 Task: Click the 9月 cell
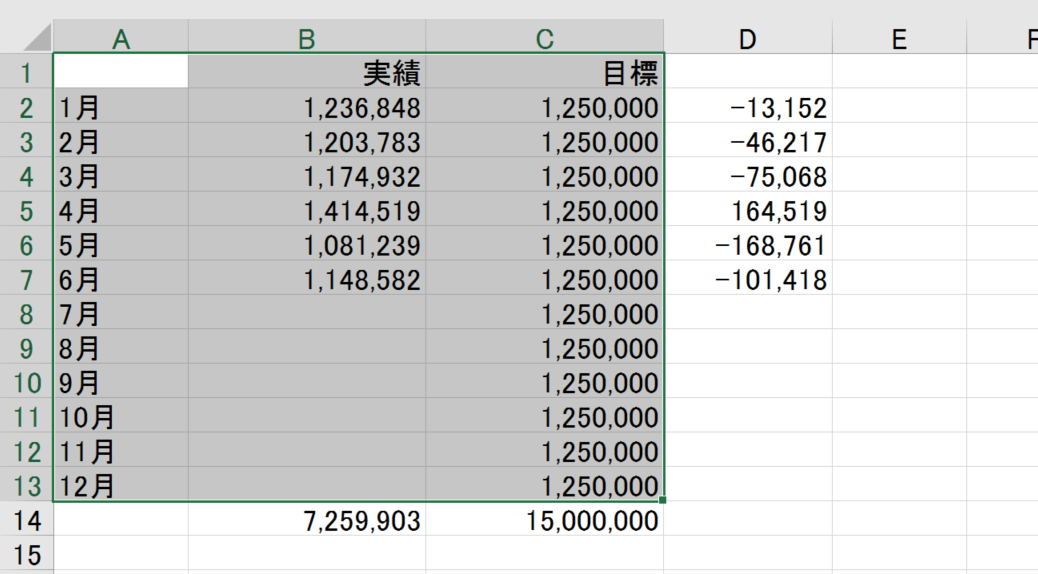(x=120, y=381)
